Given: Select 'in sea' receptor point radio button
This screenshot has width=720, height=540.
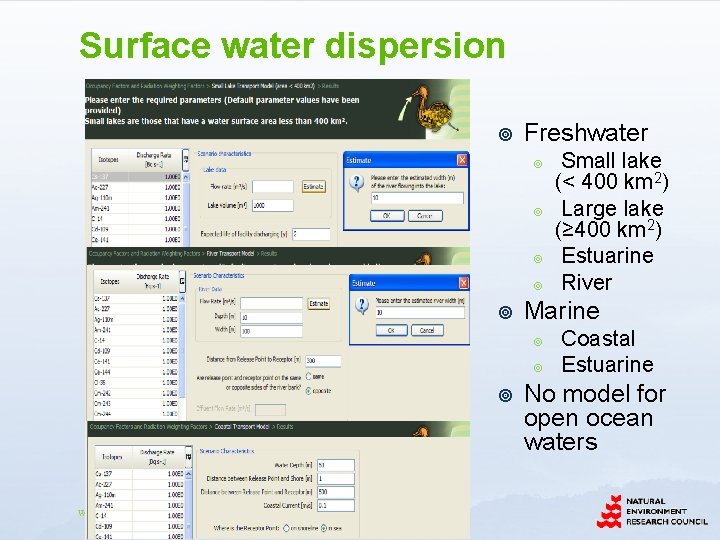Looking at the screenshot, I should click(x=324, y=529).
